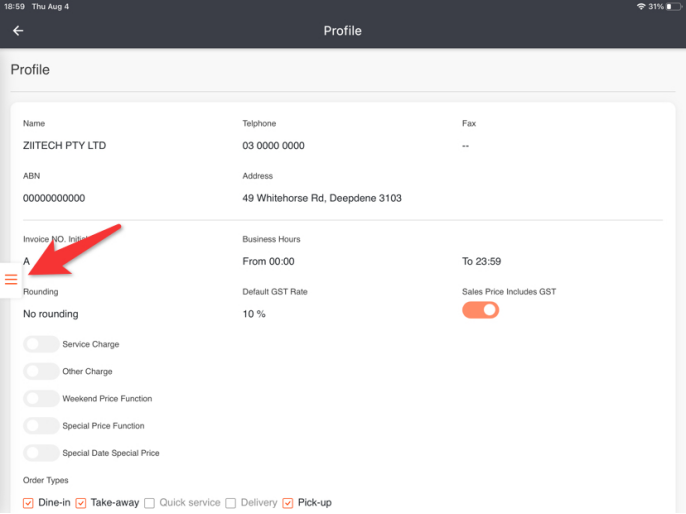686x514 pixels.
Task: Check the Quick service checkbox
Action: (150, 502)
